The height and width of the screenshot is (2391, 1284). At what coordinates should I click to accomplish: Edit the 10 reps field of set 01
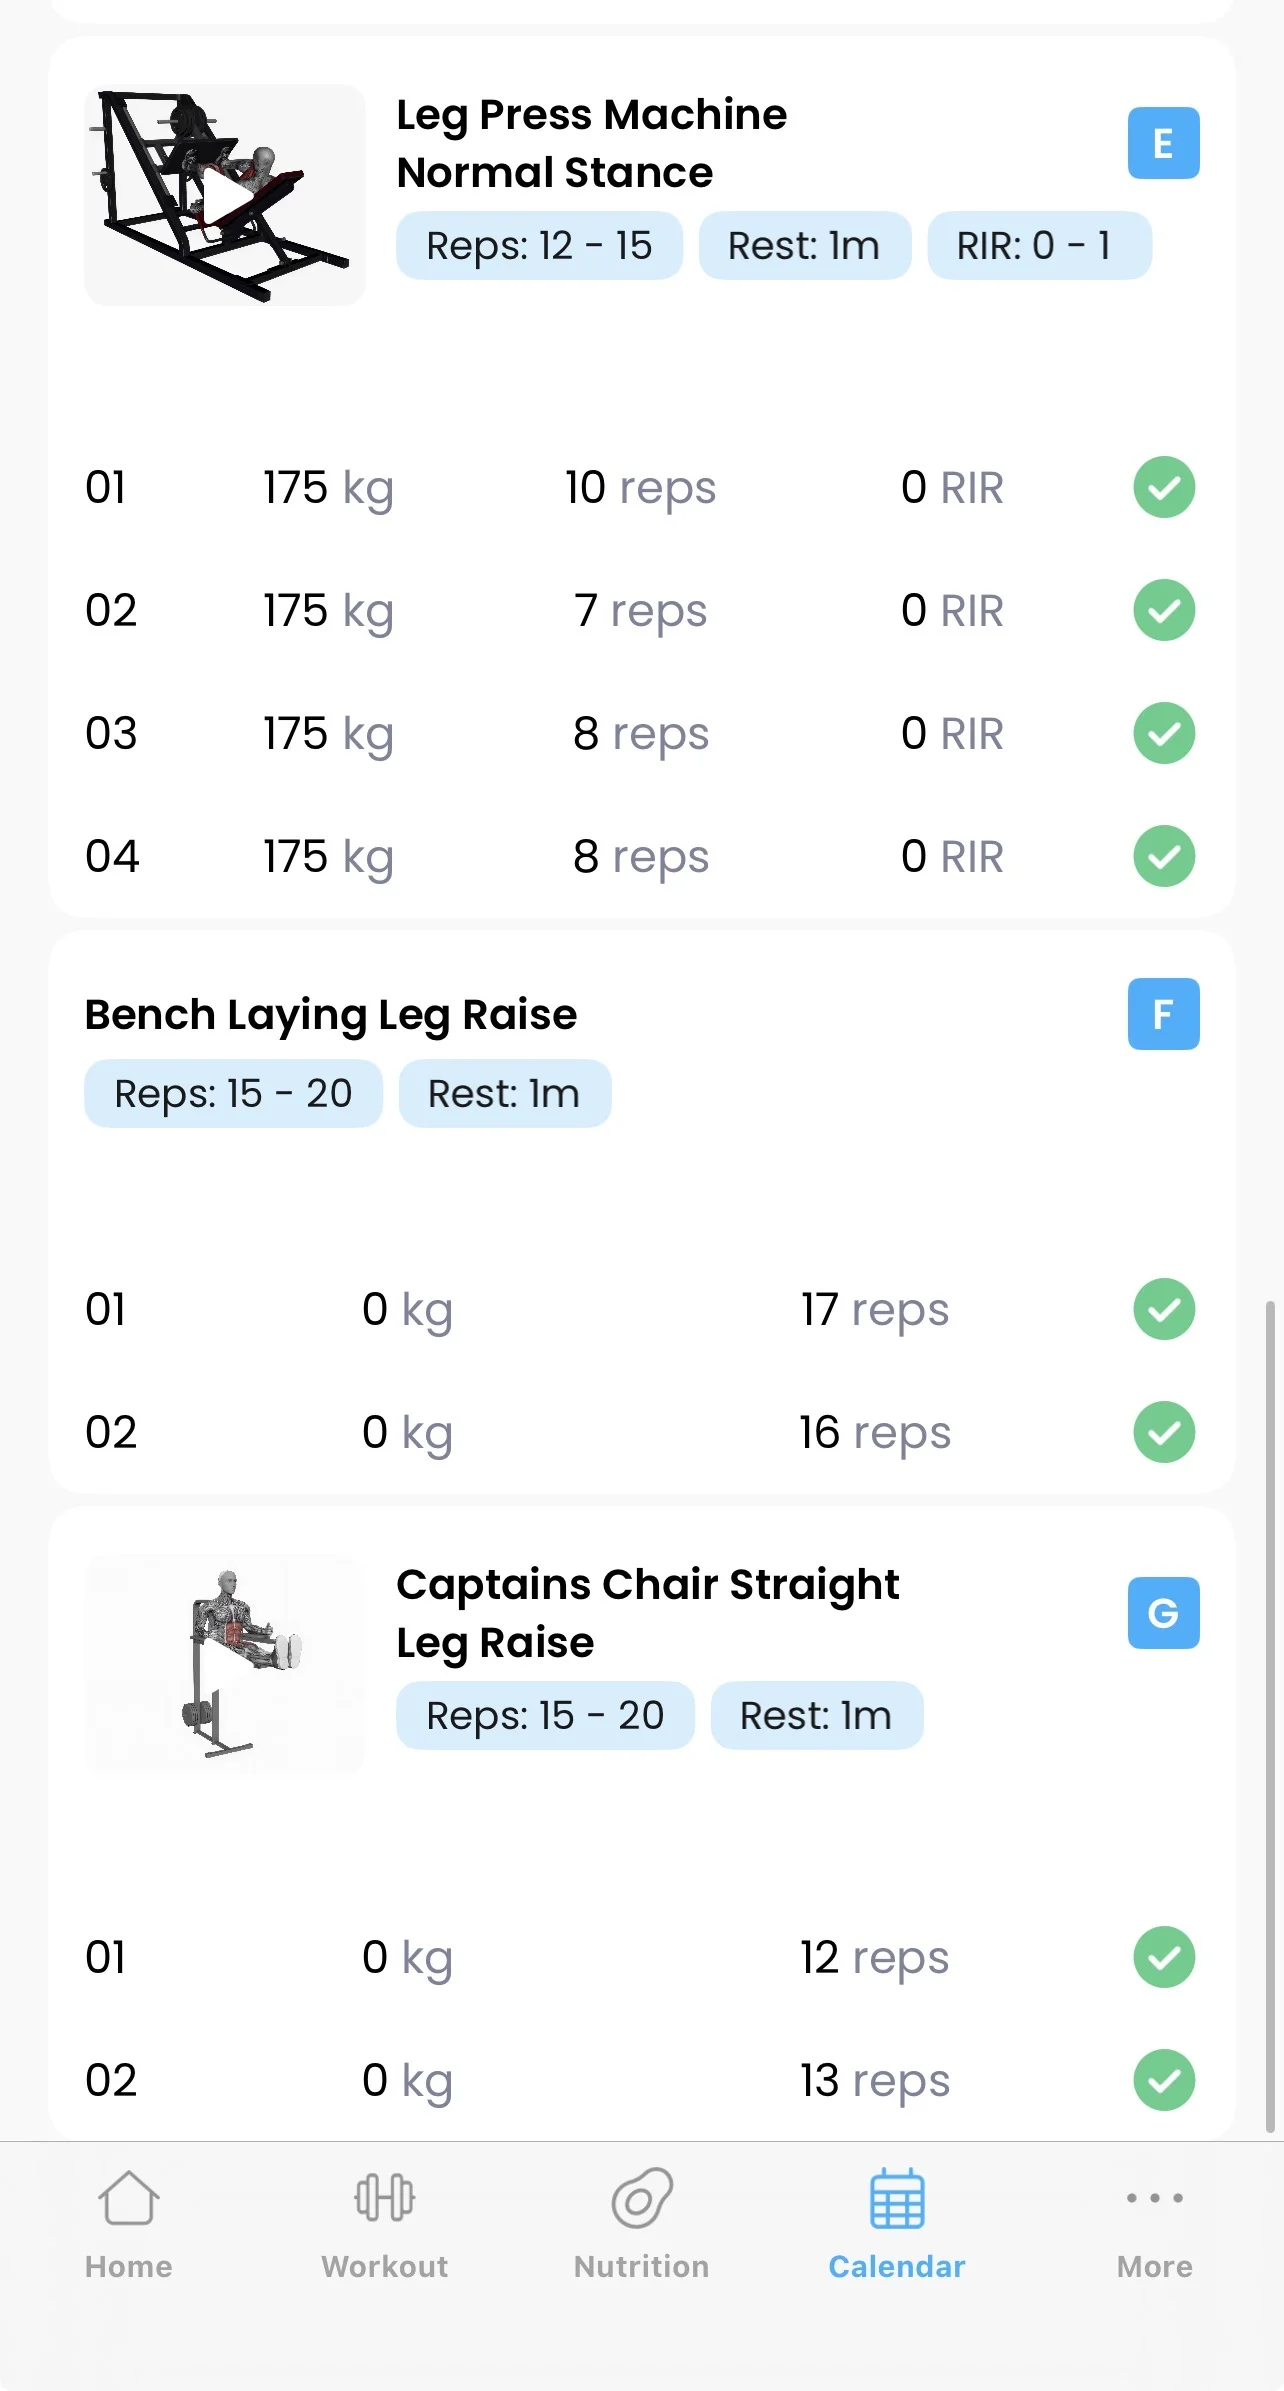pos(640,488)
